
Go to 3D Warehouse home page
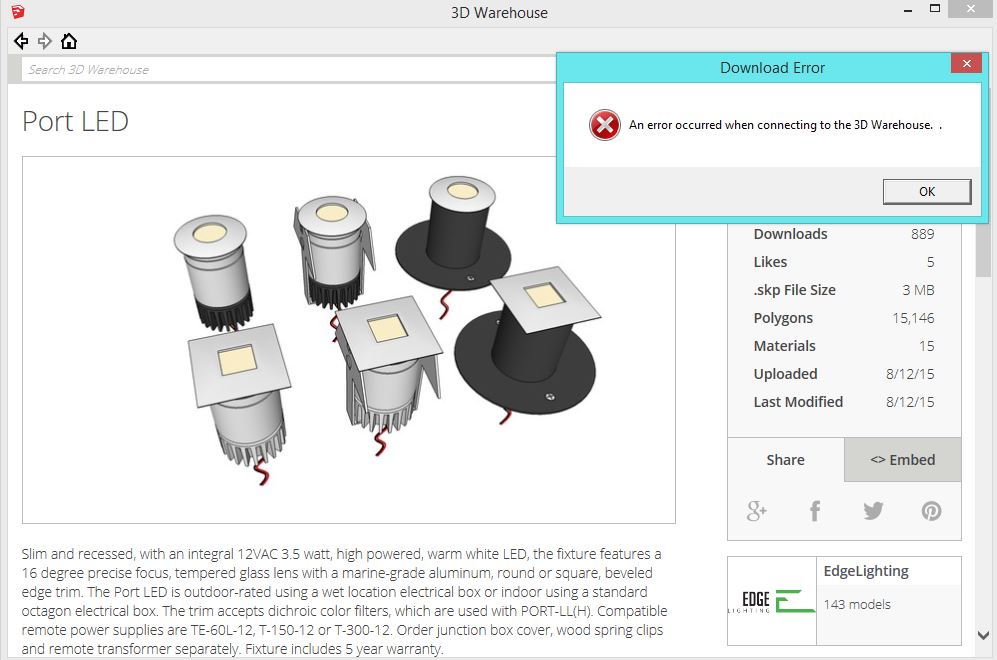69,41
